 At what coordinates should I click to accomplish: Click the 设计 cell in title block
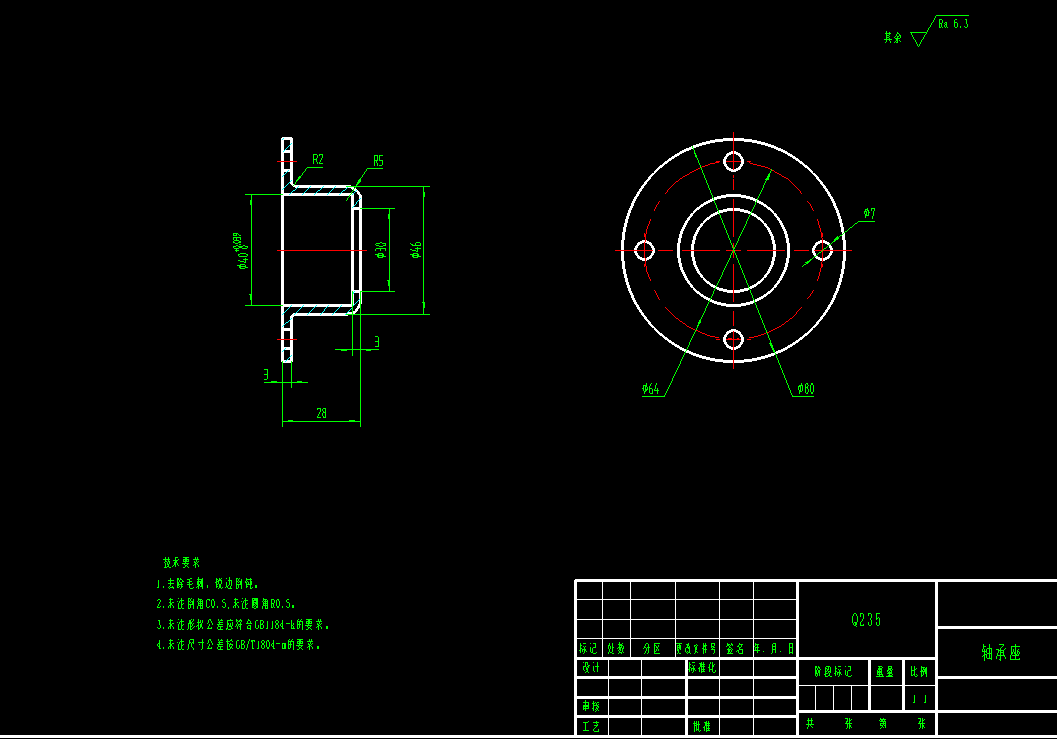591,667
